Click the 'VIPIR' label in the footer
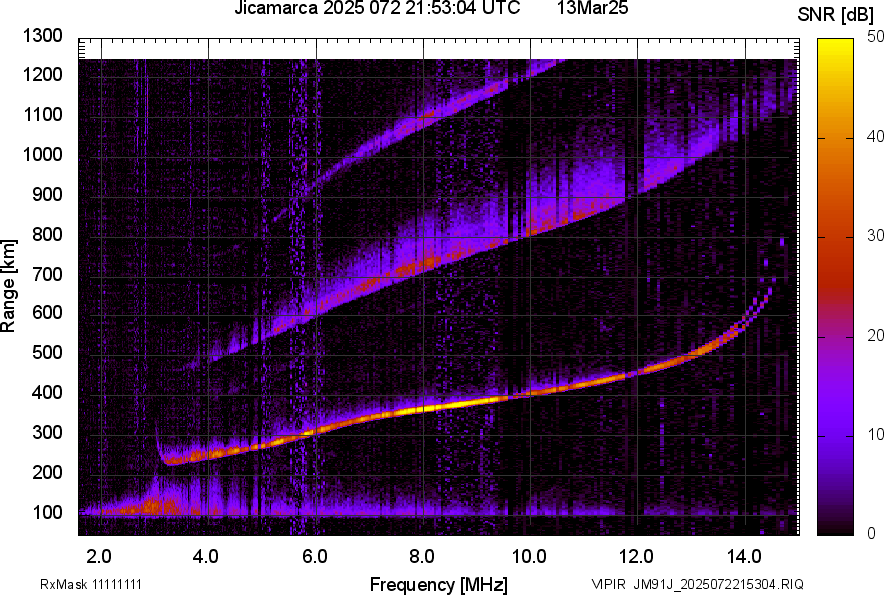The image size is (884, 595). [608, 584]
